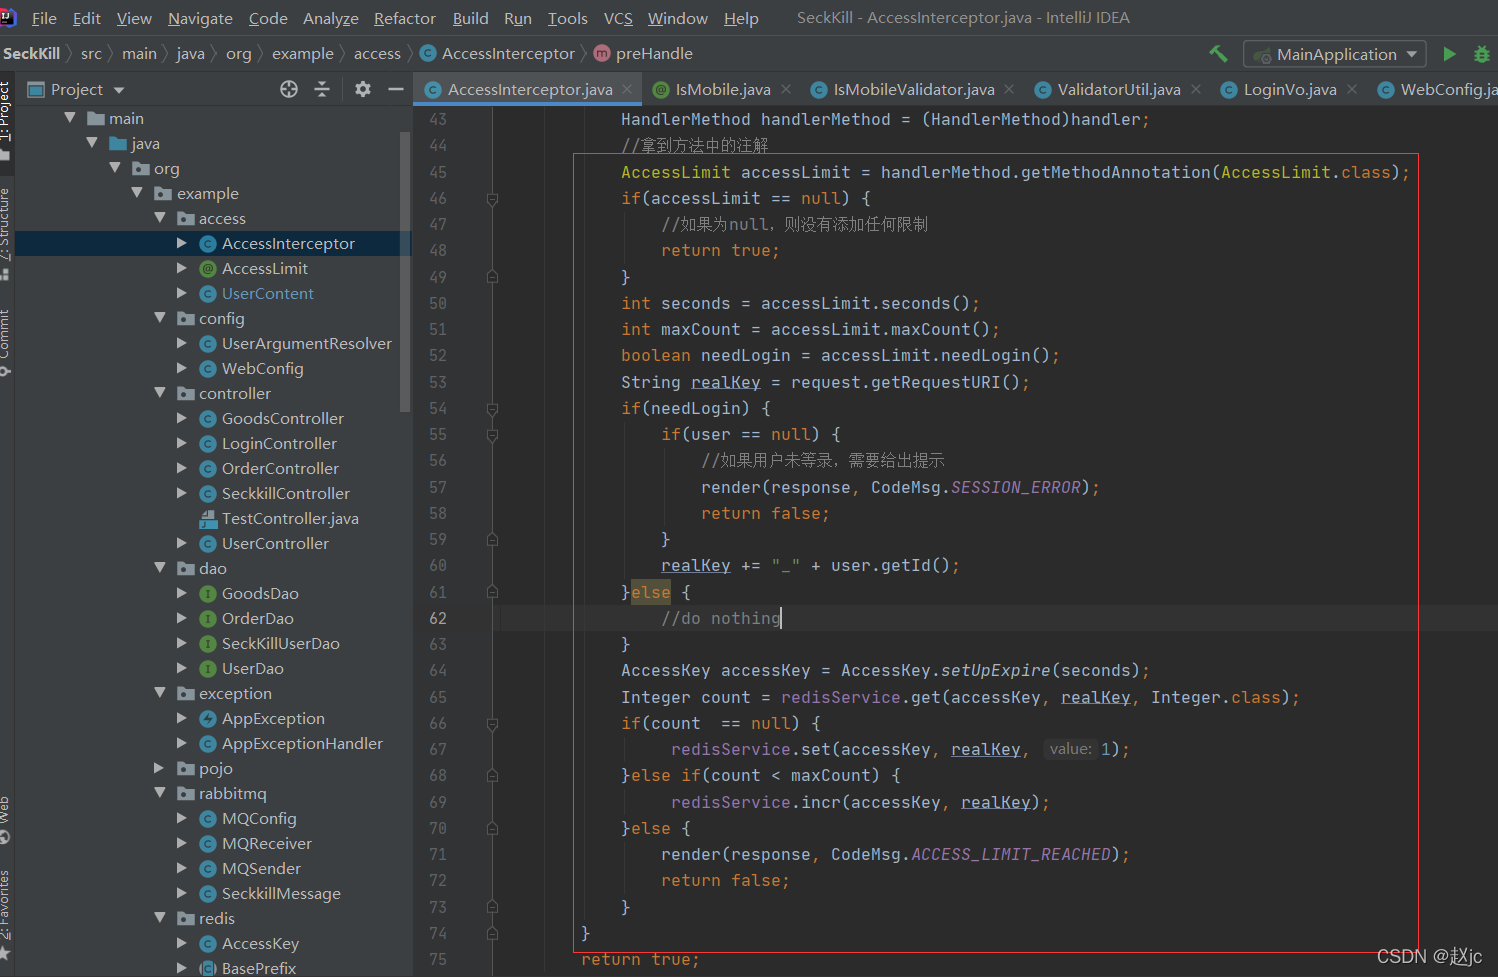
Task: Run MainApplication with the green play icon
Action: [1449, 54]
